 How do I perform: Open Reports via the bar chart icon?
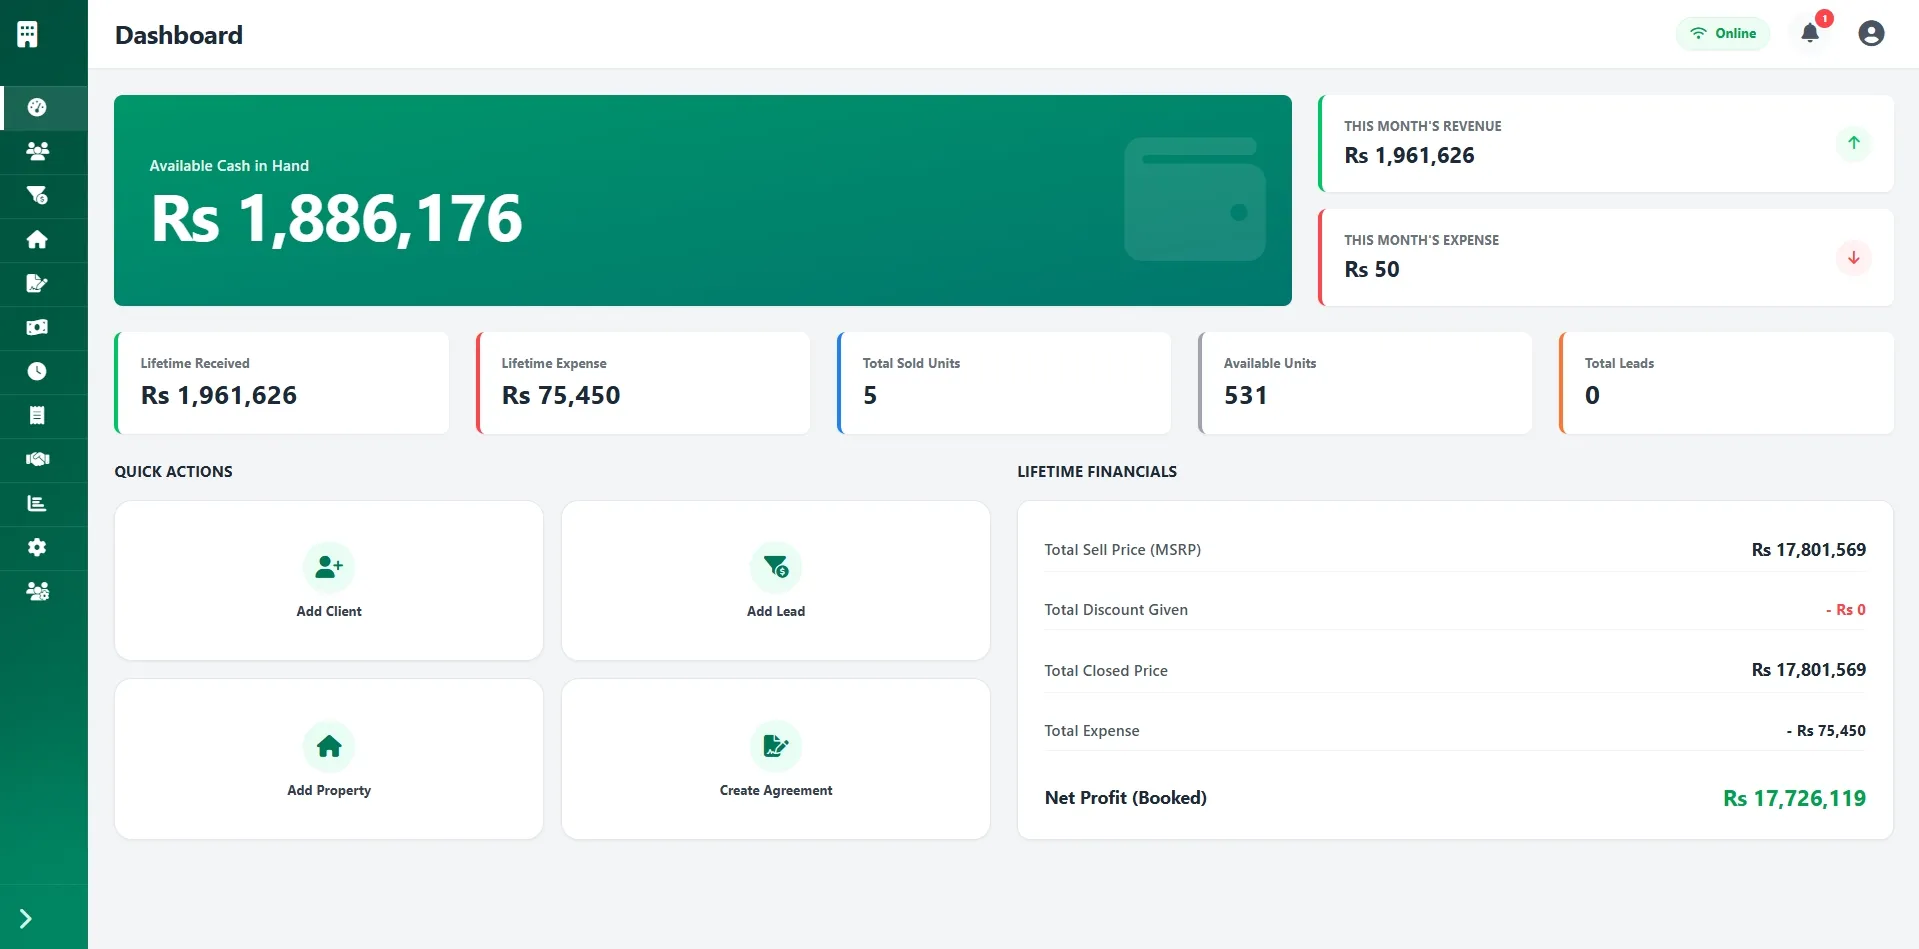coord(37,503)
